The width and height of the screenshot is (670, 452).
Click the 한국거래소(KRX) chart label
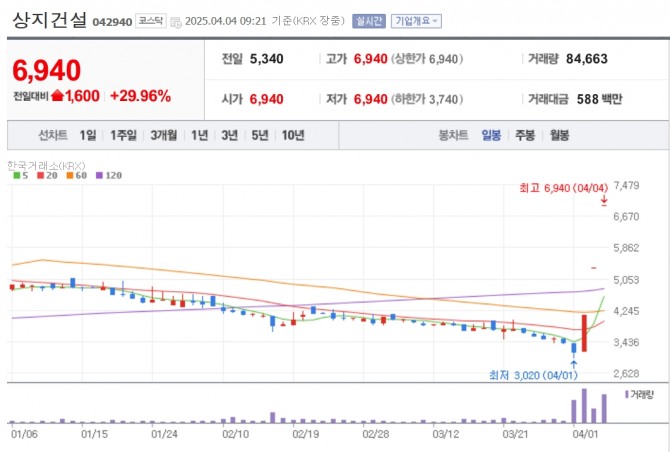click(x=46, y=165)
